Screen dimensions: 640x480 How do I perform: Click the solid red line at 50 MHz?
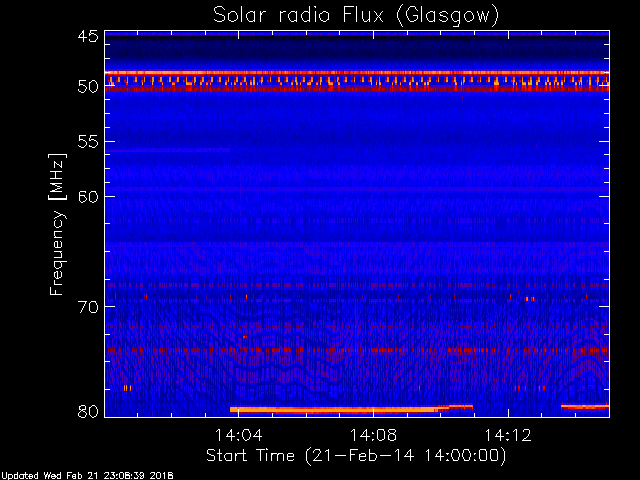[357, 89]
